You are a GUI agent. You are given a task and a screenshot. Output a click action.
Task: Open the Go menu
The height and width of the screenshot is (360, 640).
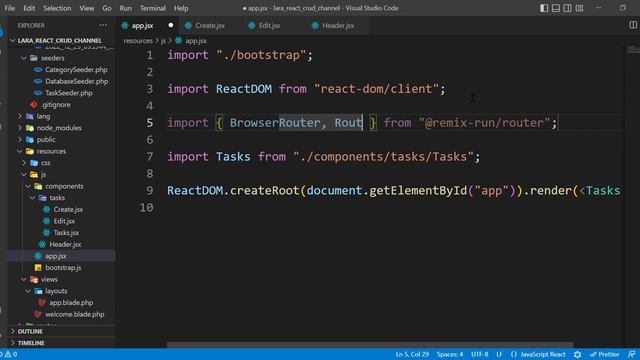[107, 8]
